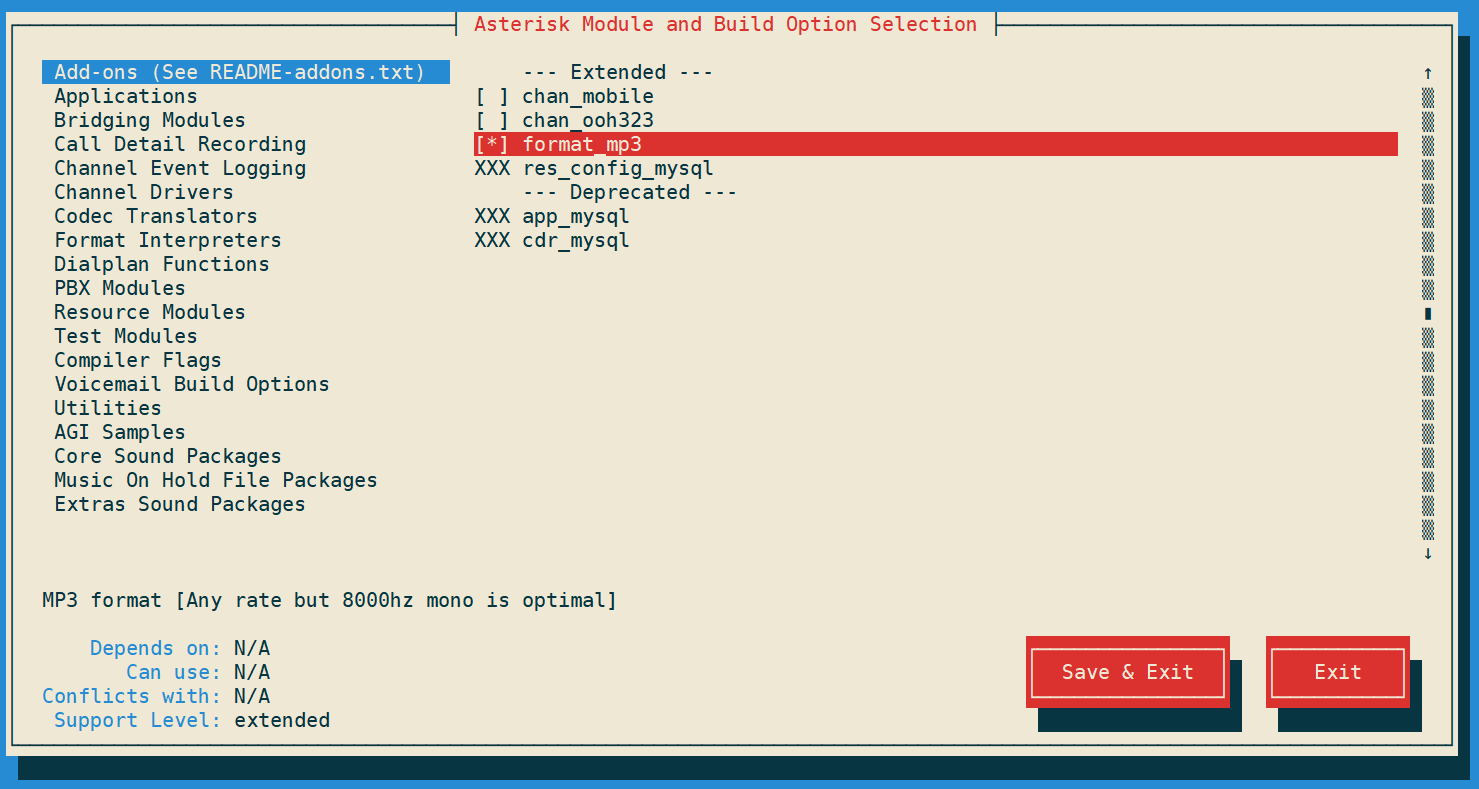Open PBX Modules category
1479x789 pixels.
(120, 288)
